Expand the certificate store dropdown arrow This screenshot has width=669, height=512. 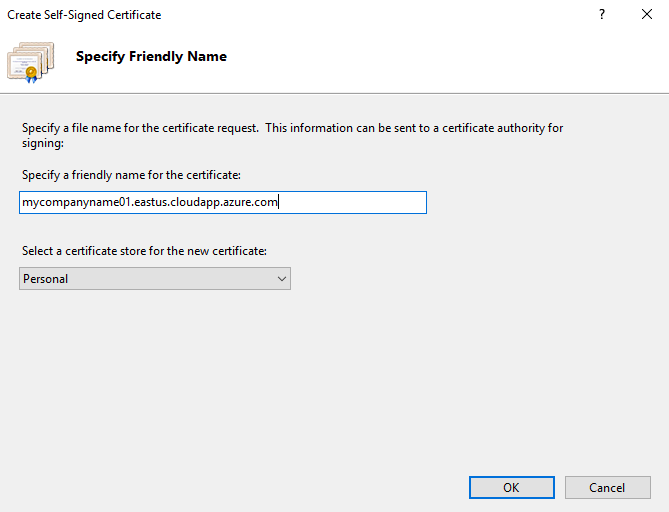click(x=282, y=279)
